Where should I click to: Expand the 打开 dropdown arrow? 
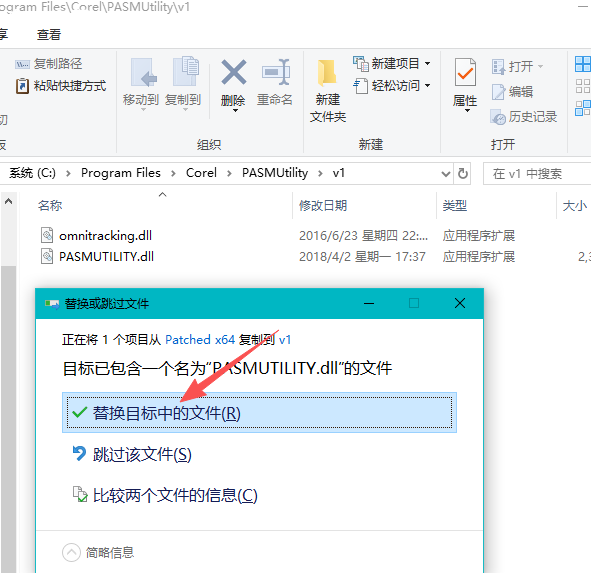pyautogui.click(x=540, y=67)
